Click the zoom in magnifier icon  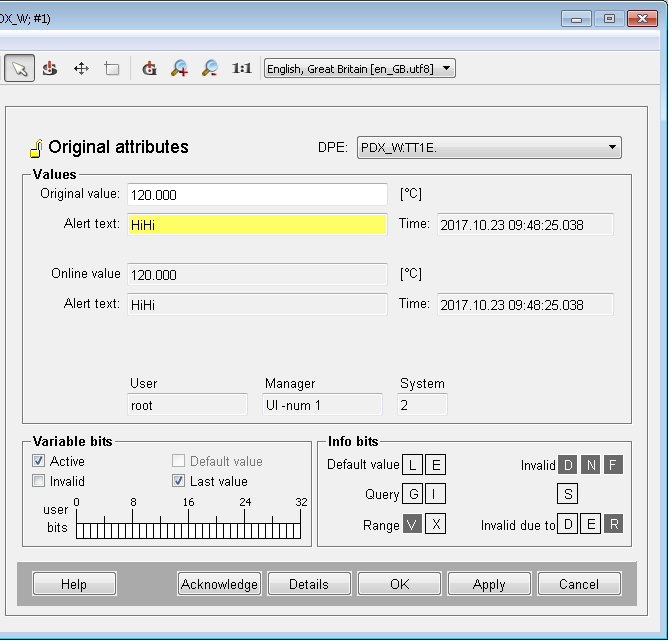pyautogui.click(x=179, y=68)
